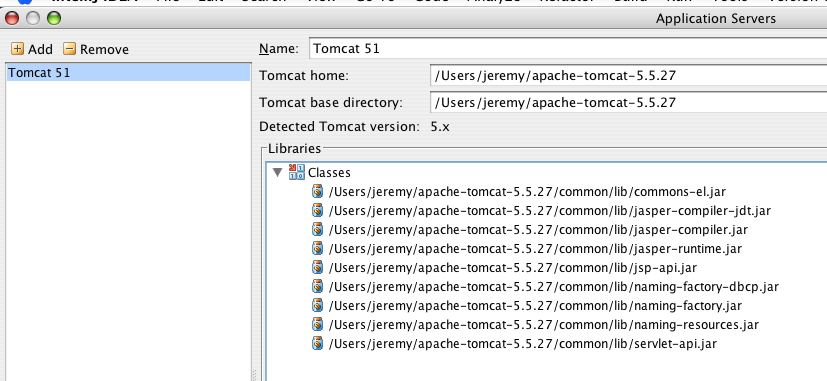Click the Remove server minus icon
This screenshot has height=381, width=827.
click(x=69, y=49)
